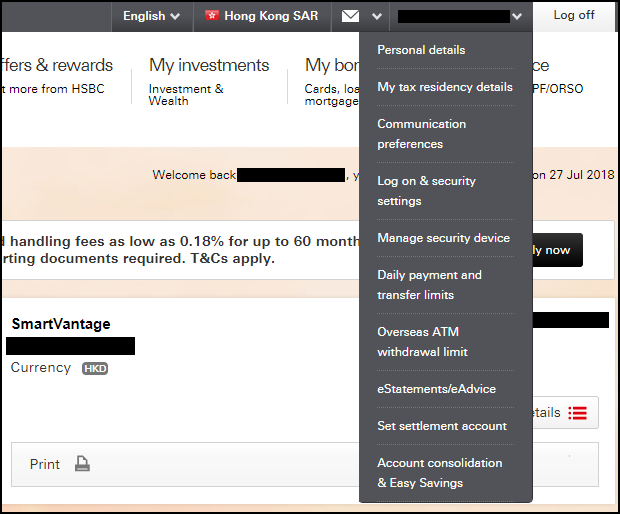Viewport: 620px width, 514px height.
Task: Open Daily payment and transfer limits
Action: pos(429,285)
